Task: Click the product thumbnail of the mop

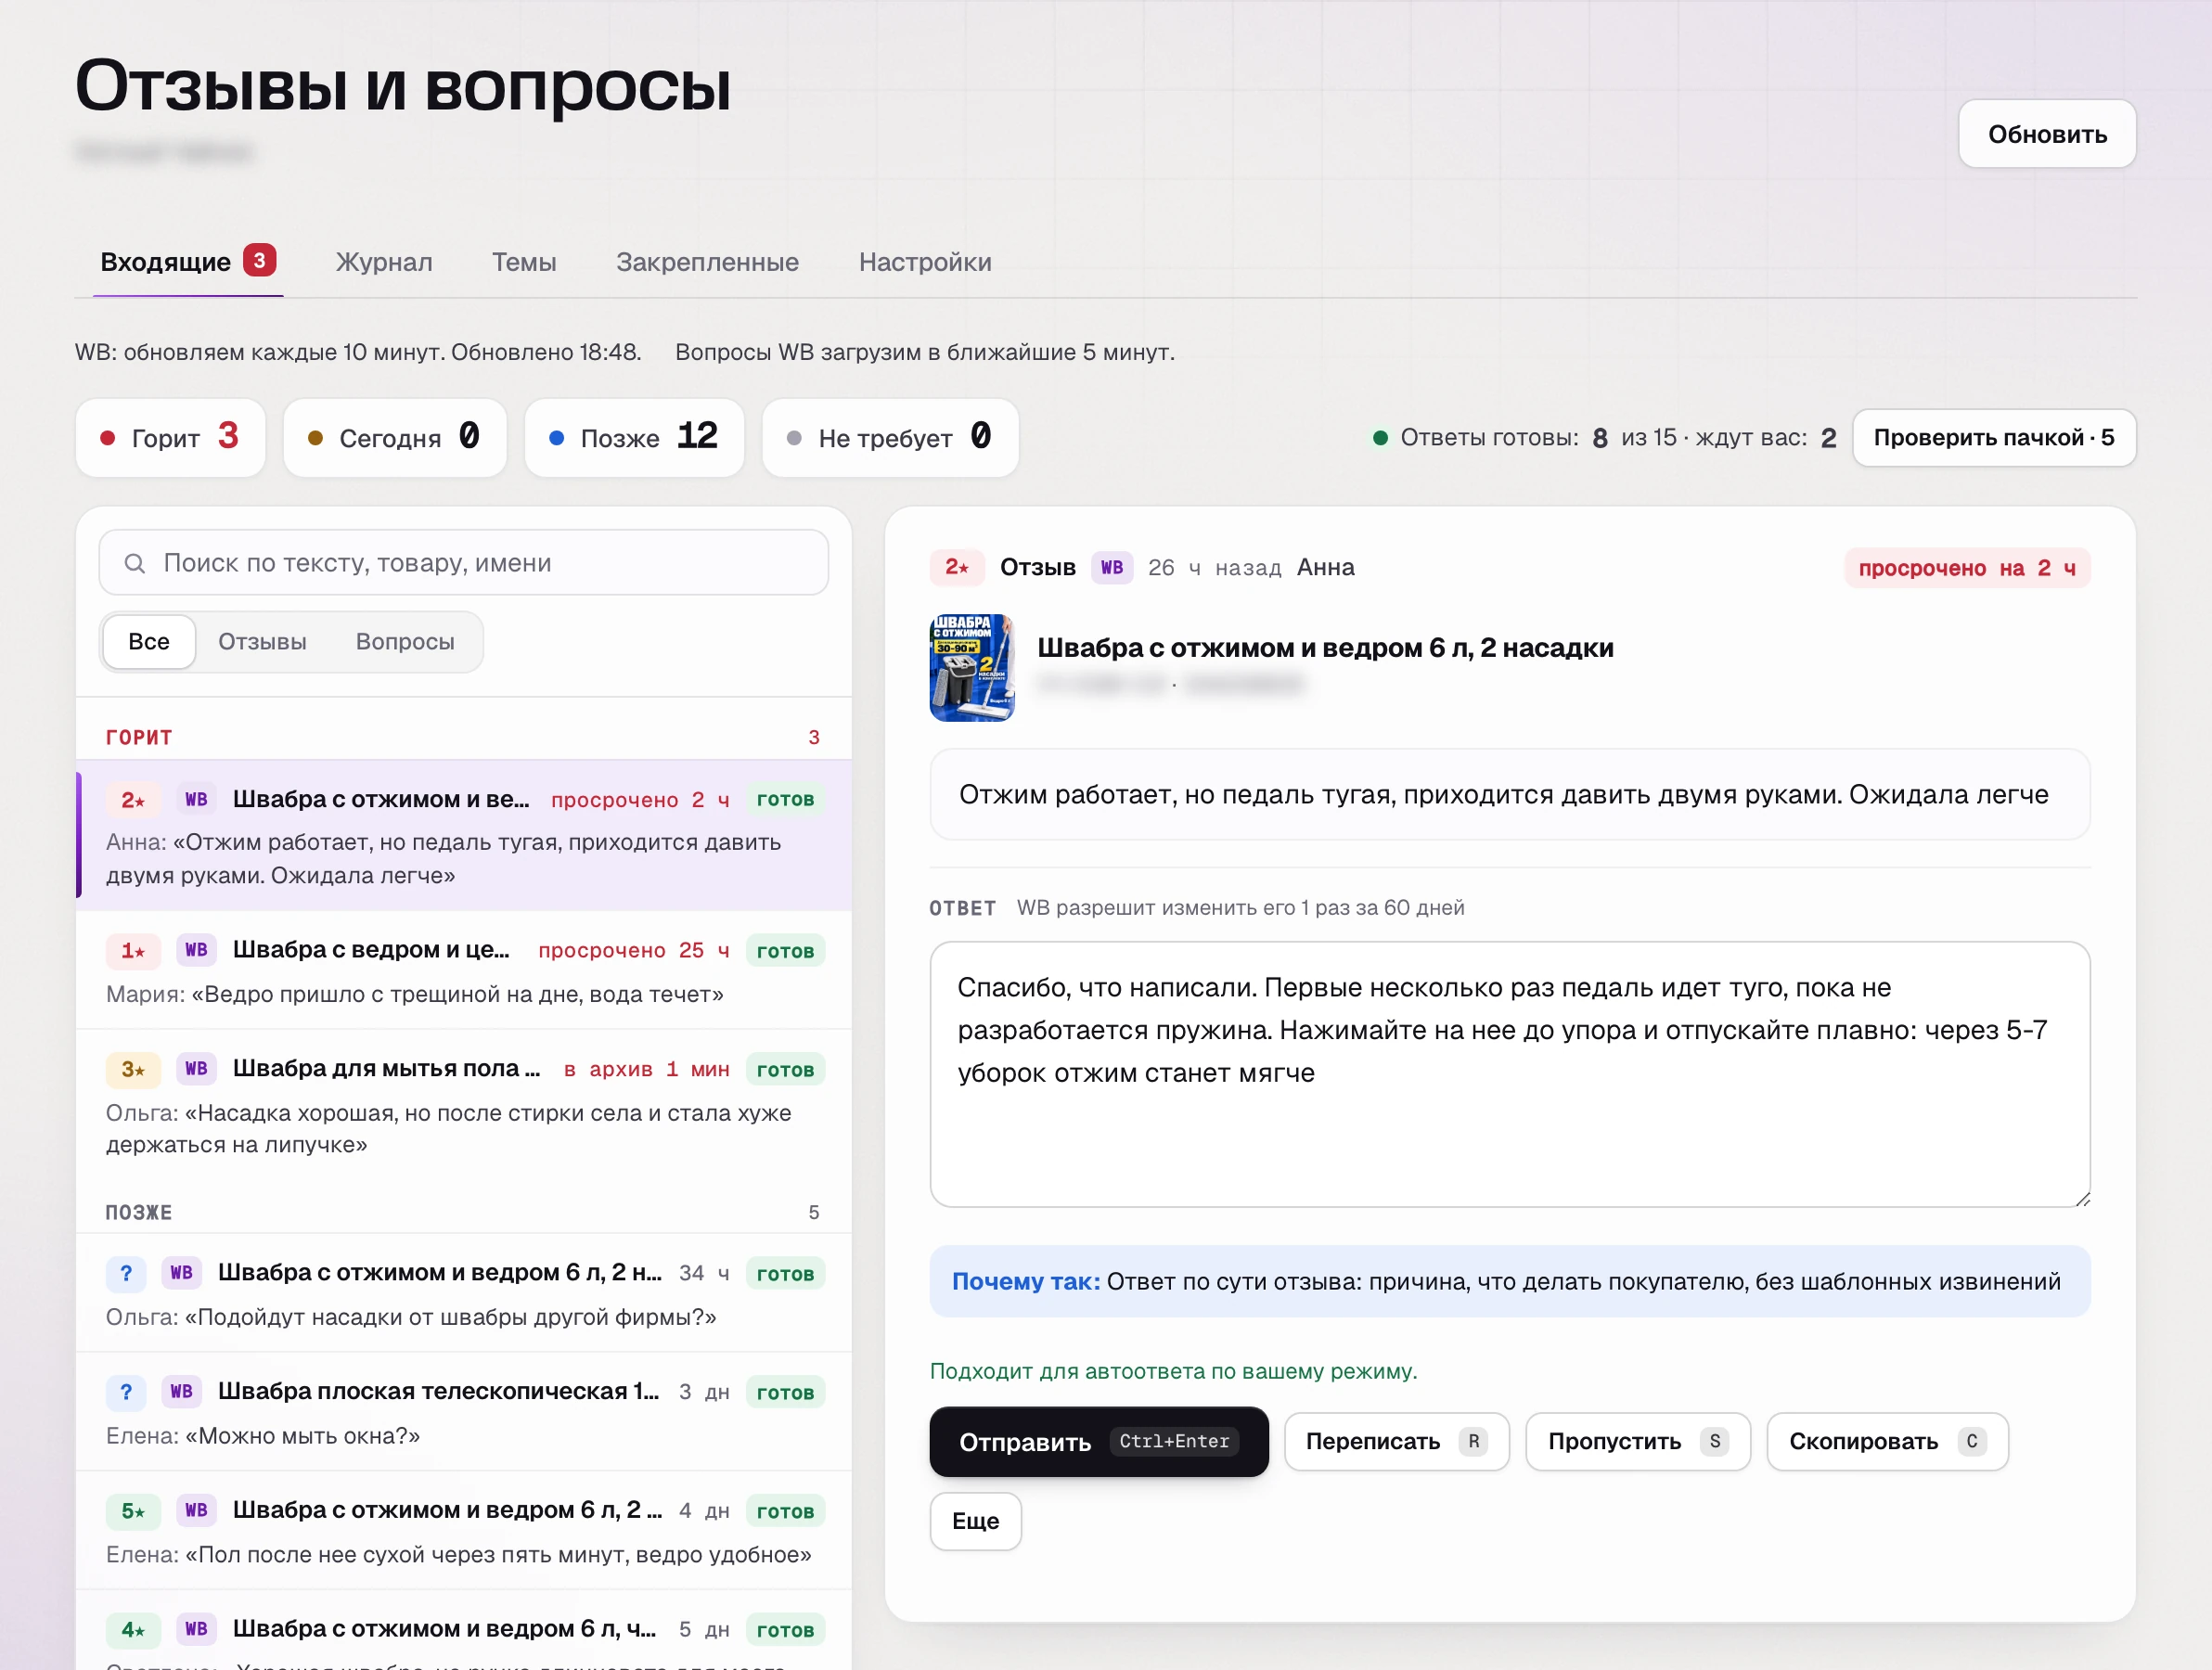Action: (x=972, y=667)
